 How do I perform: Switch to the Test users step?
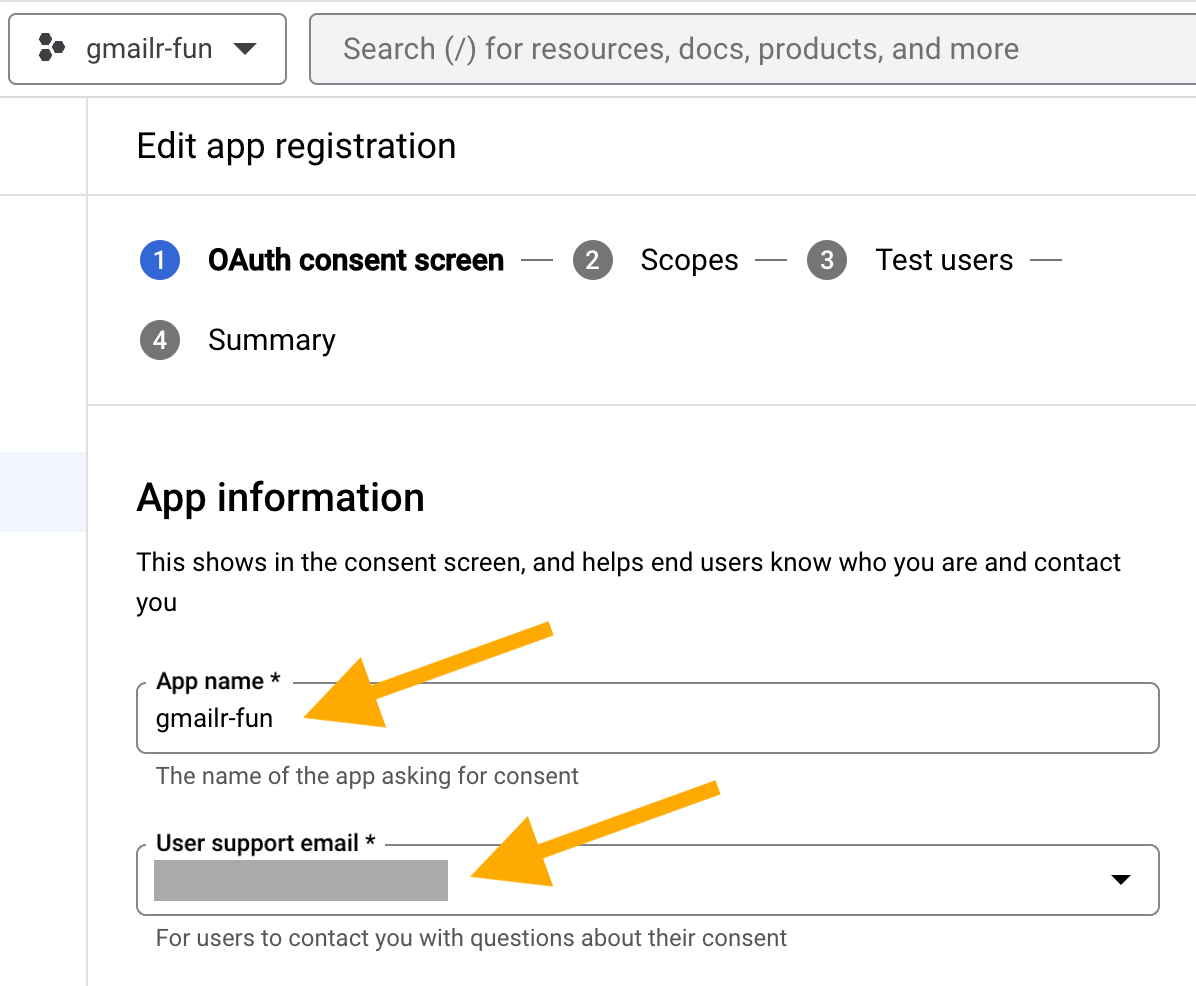tap(944, 260)
